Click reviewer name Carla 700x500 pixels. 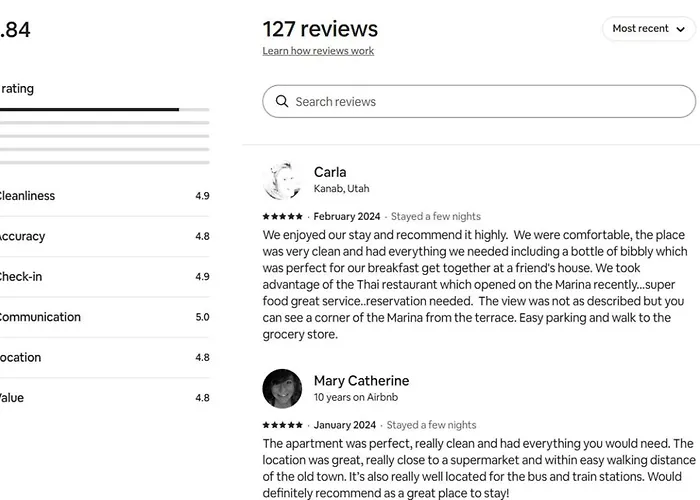330,172
